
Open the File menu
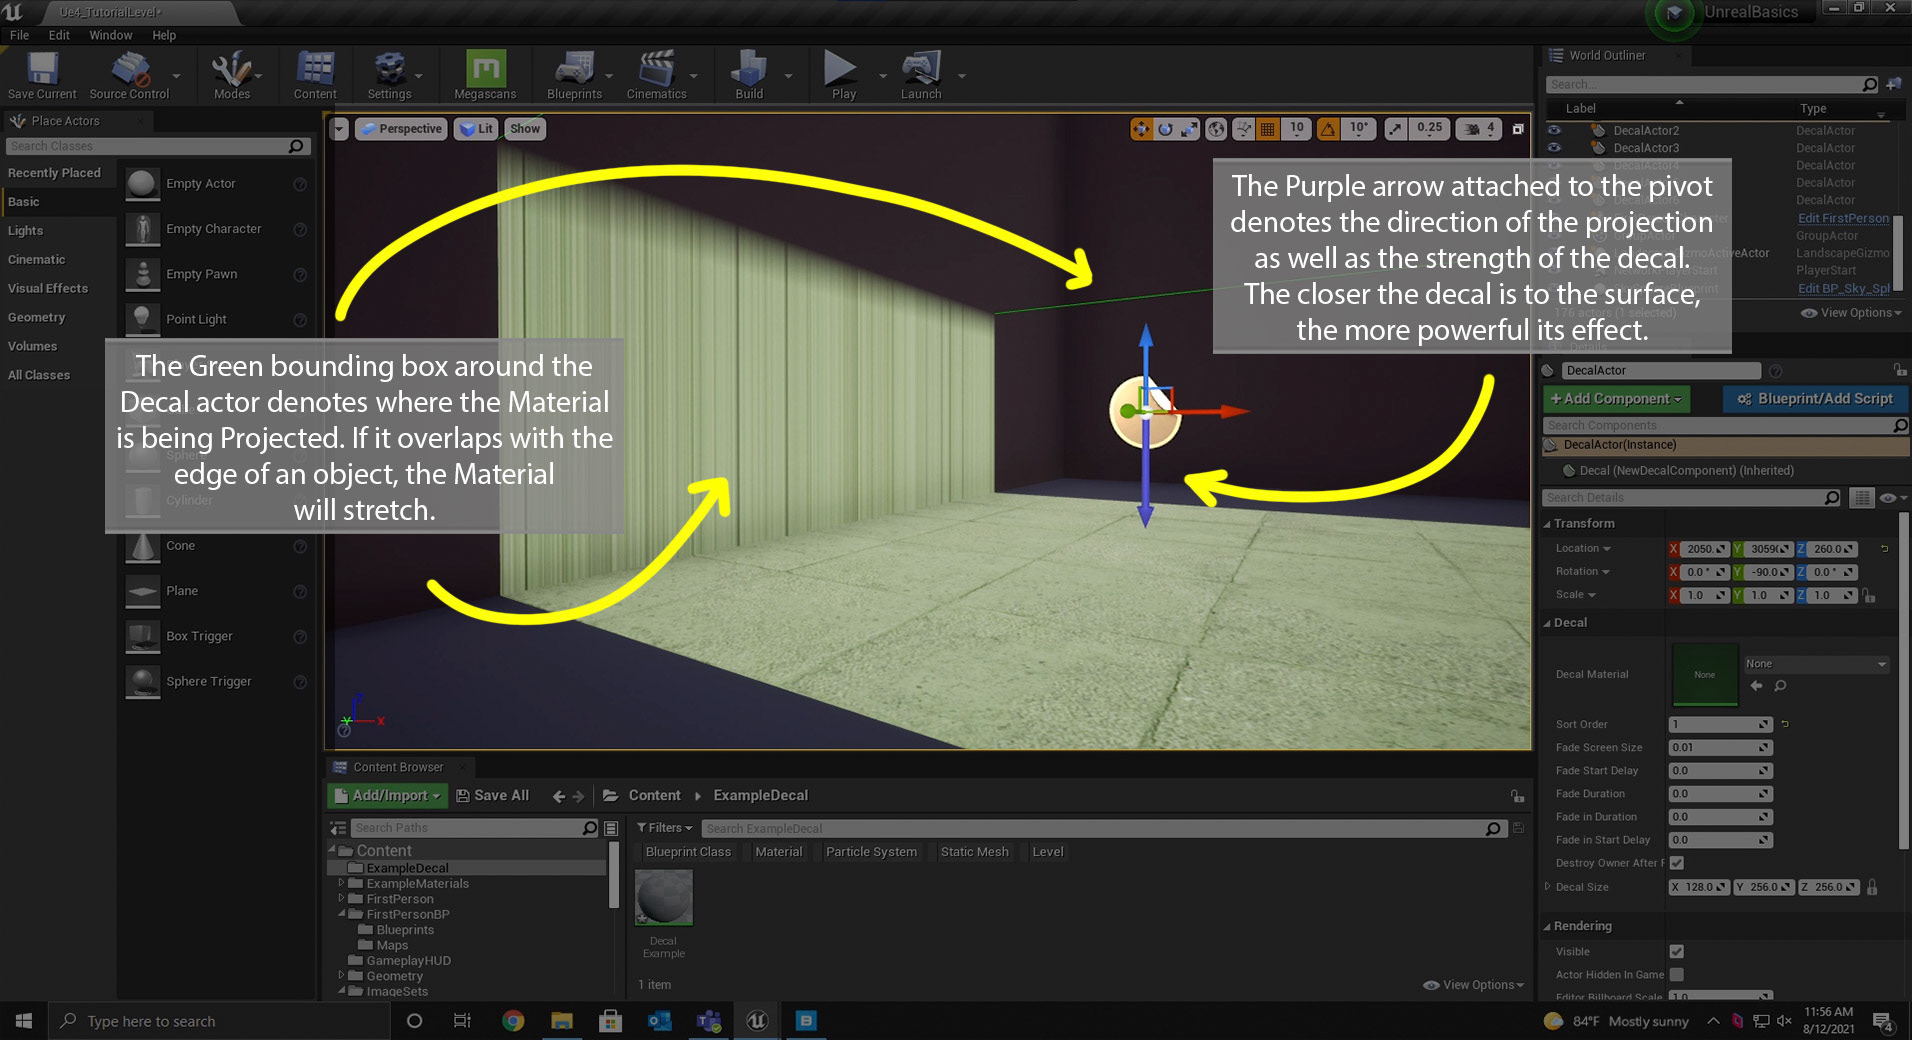pos(20,35)
